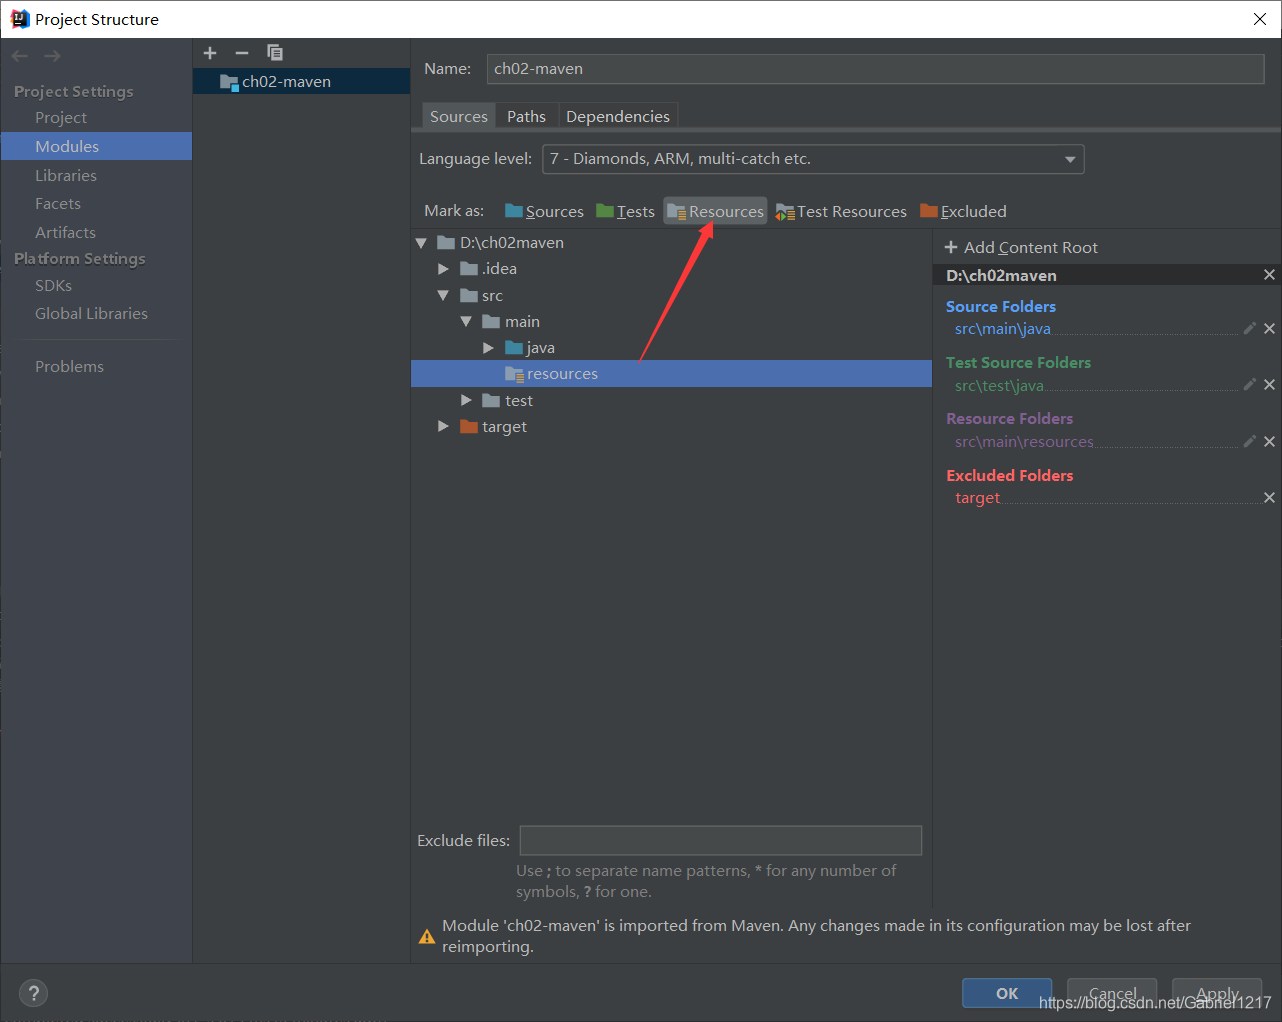Screen dimensions: 1282x1022
Task: Remove D:\ch02maven content root
Action: 1269,275
